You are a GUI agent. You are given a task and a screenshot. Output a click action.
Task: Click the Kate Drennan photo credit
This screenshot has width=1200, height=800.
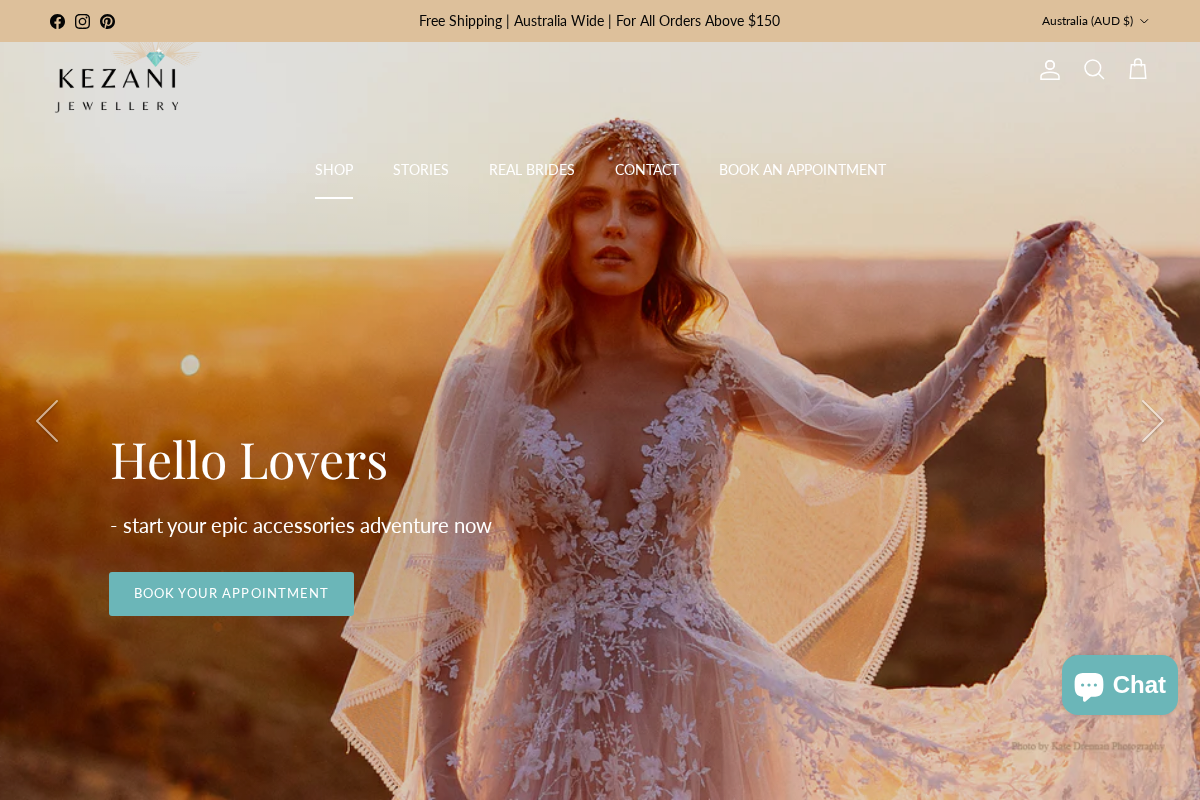click(x=1085, y=745)
